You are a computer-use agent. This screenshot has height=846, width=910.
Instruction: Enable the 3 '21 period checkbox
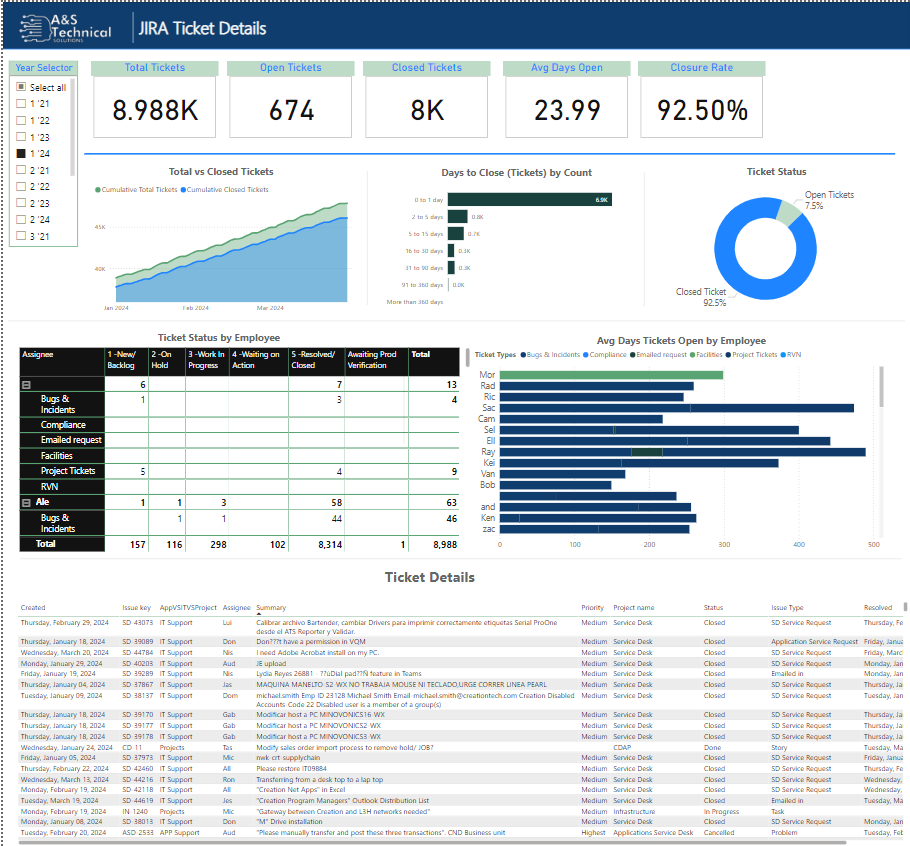click(21, 236)
